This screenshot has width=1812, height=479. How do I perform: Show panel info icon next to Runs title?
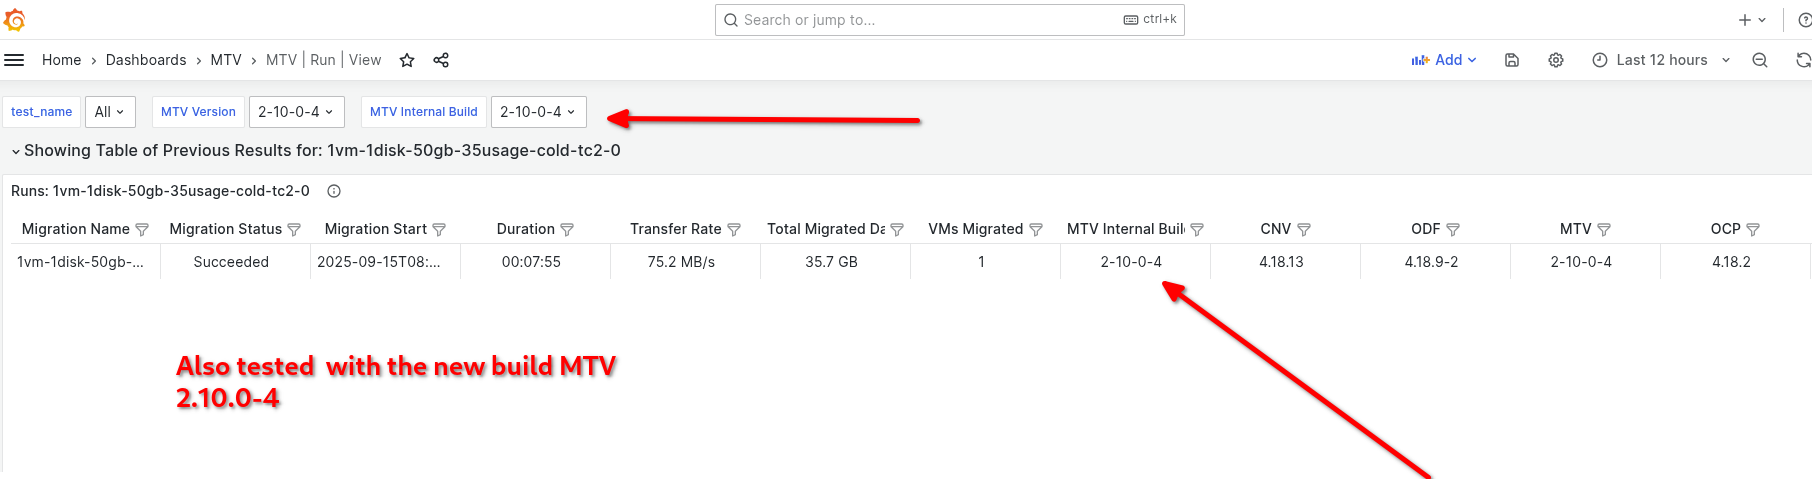tap(334, 191)
